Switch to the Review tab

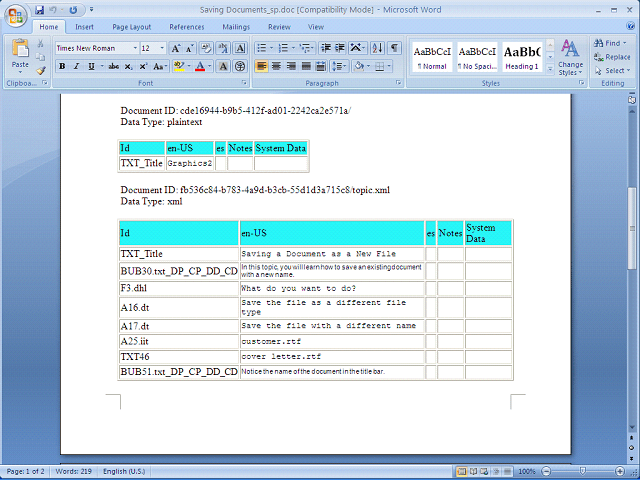[x=279, y=27]
